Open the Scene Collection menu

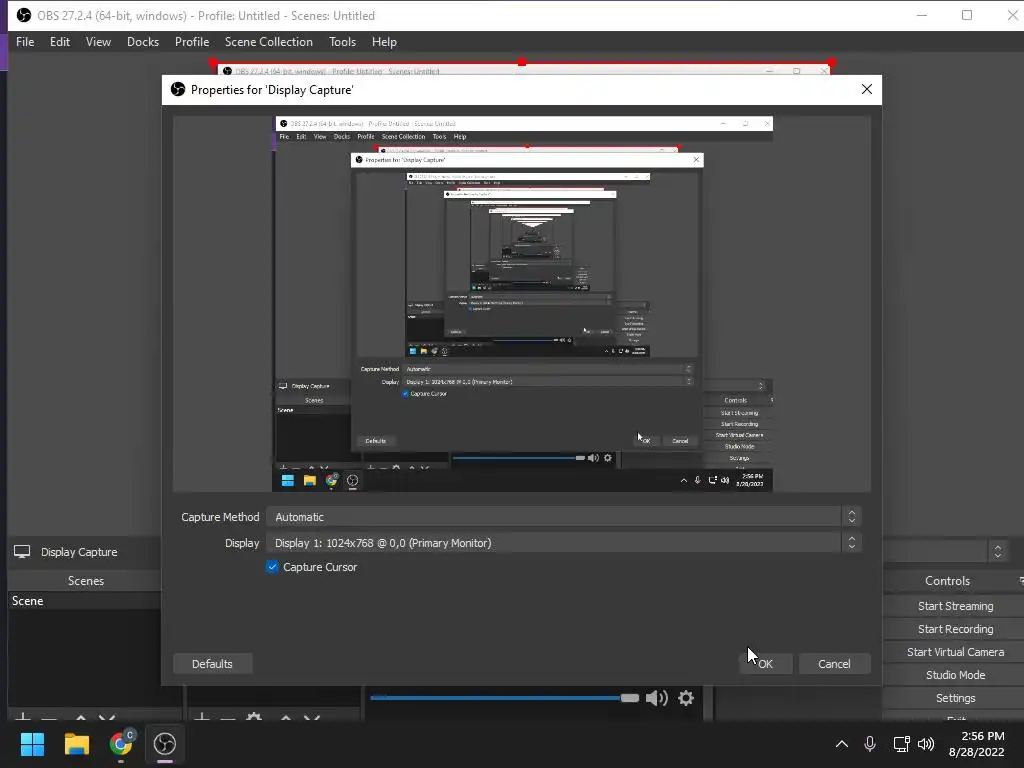pyautogui.click(x=268, y=42)
